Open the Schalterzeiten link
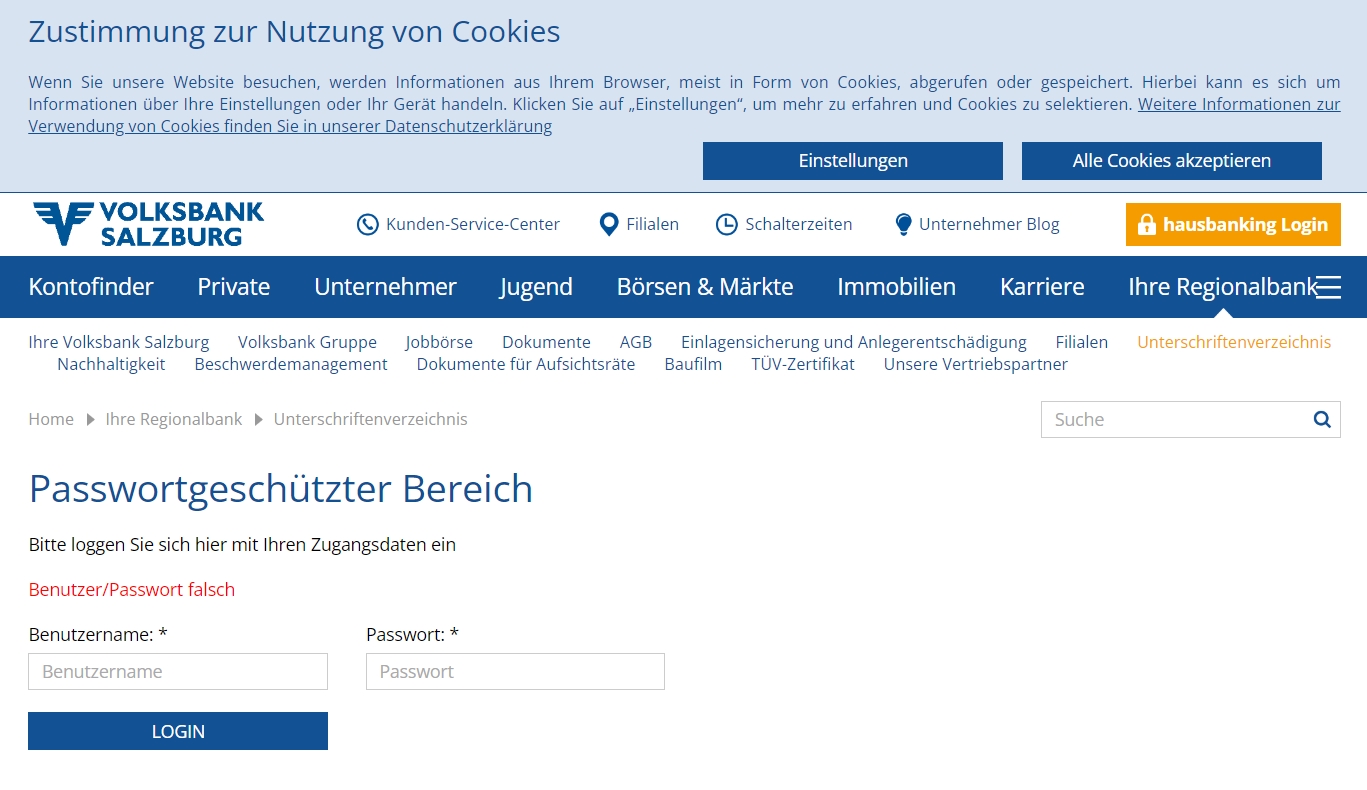1367x790 pixels. (x=799, y=224)
